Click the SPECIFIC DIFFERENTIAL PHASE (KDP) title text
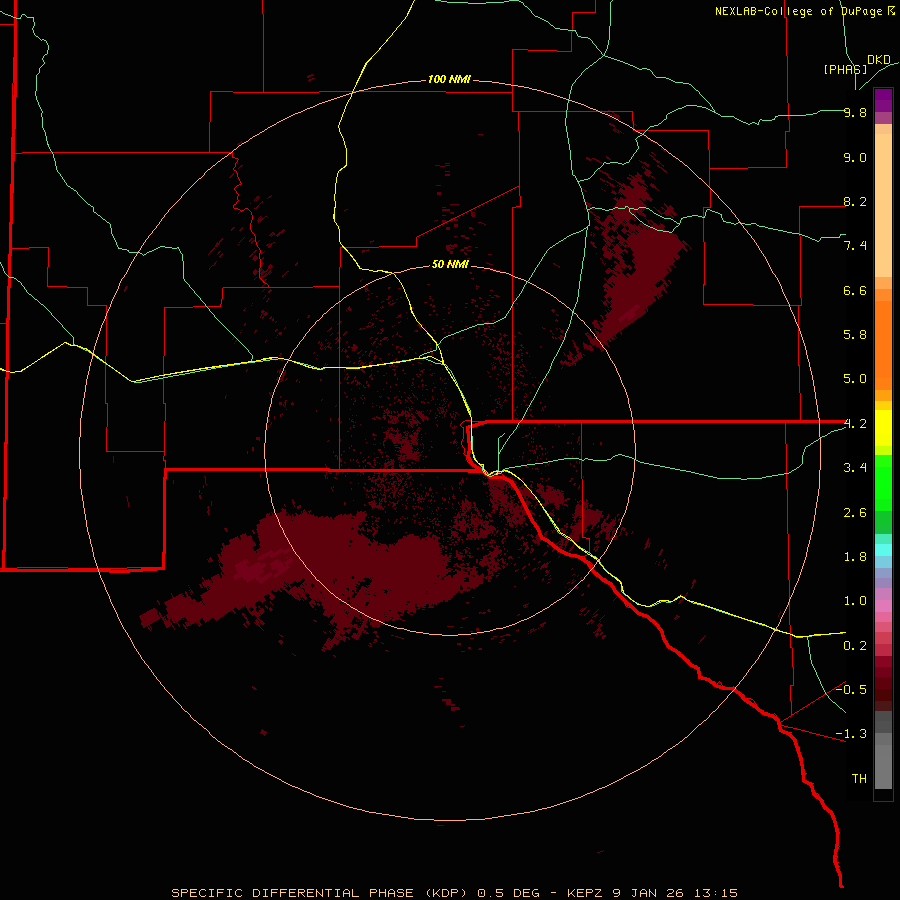The height and width of the screenshot is (900, 900). click(x=321, y=893)
